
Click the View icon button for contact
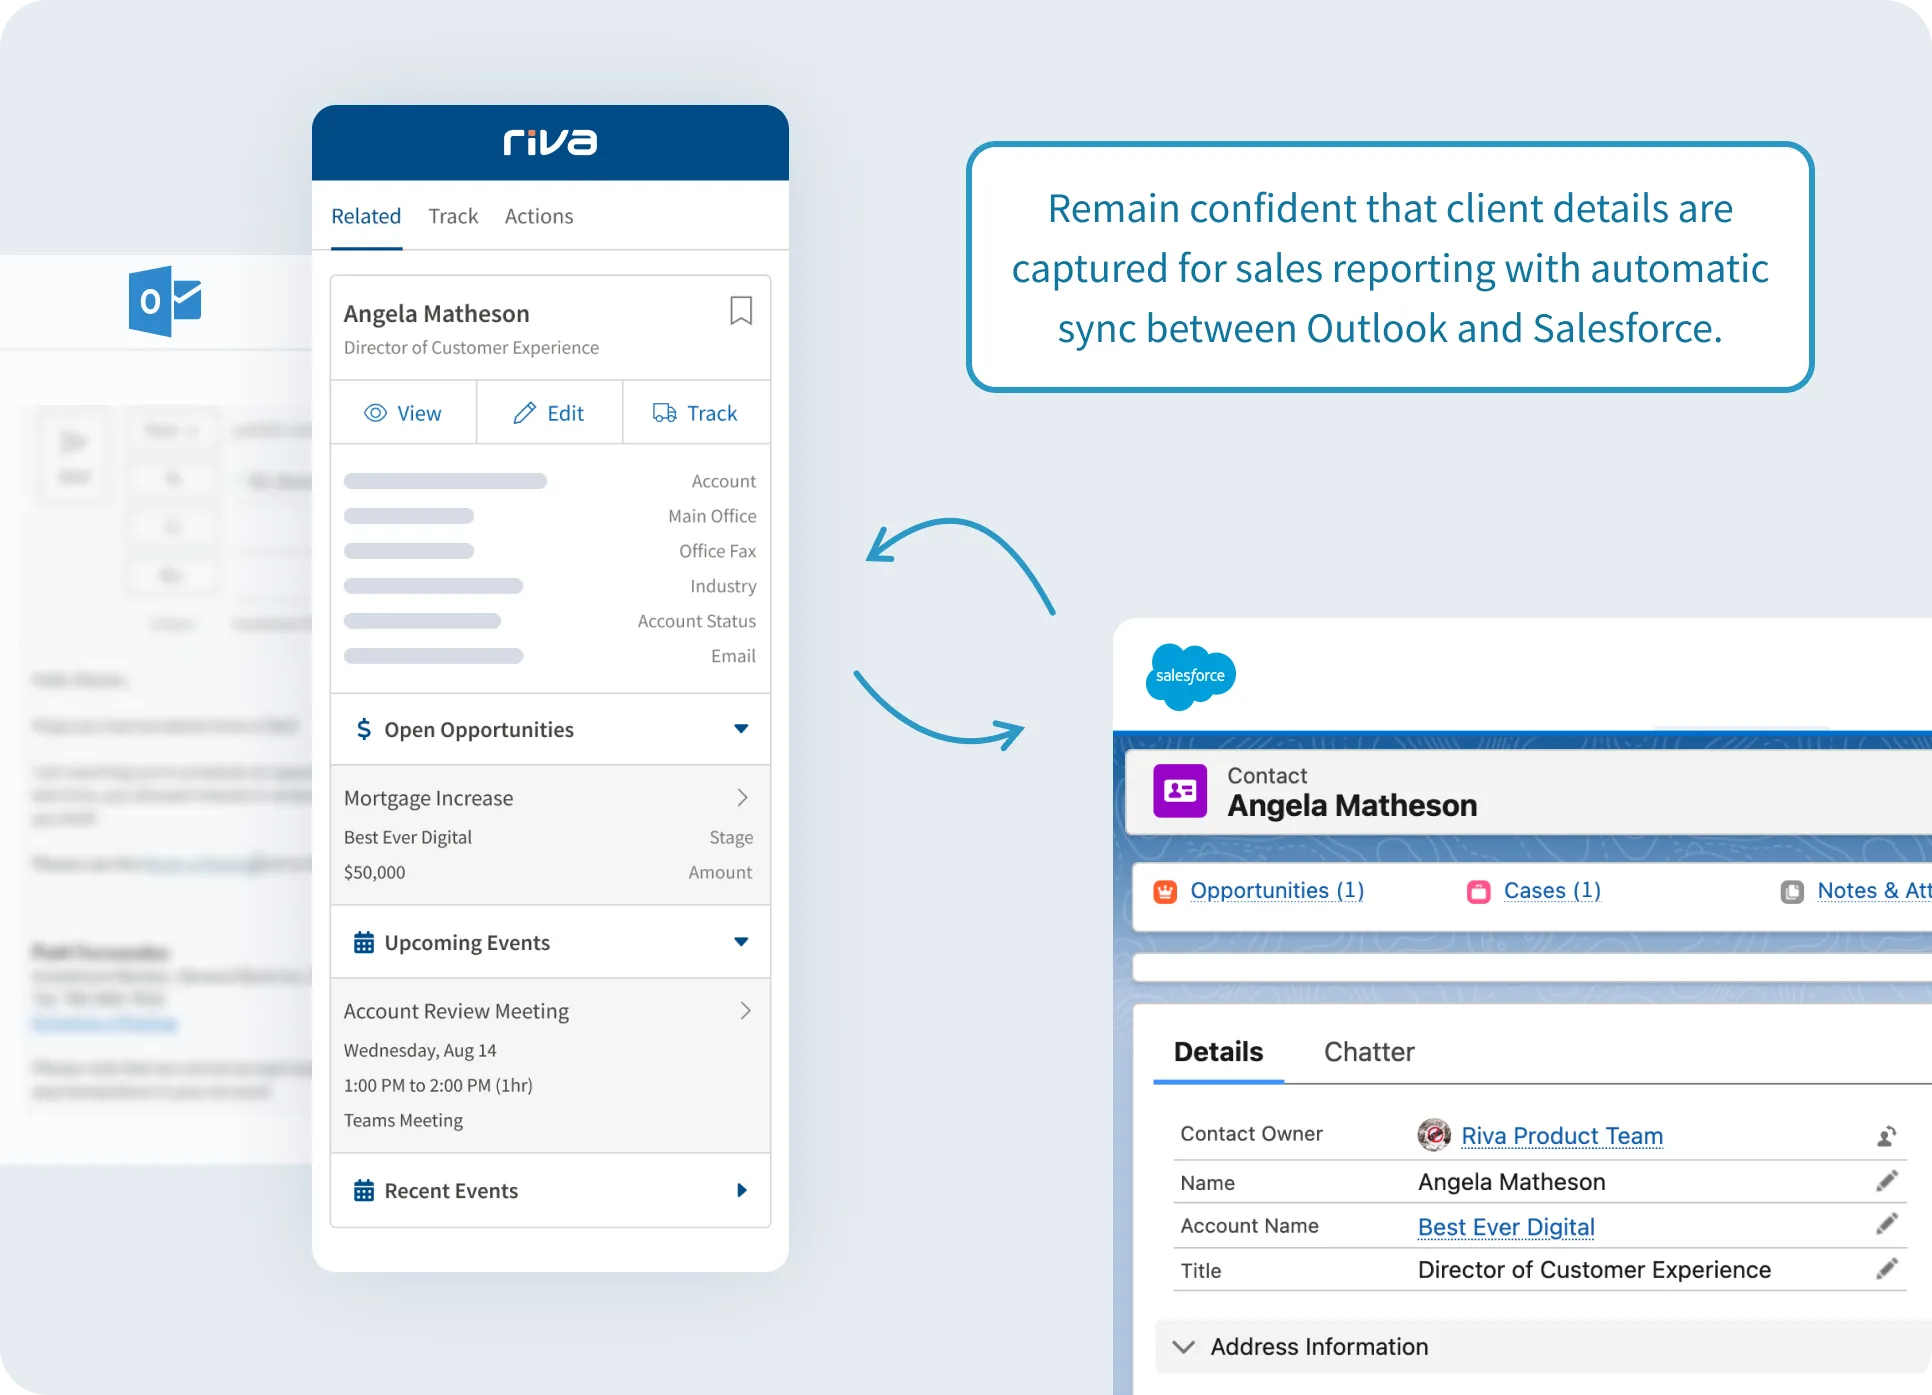(404, 411)
